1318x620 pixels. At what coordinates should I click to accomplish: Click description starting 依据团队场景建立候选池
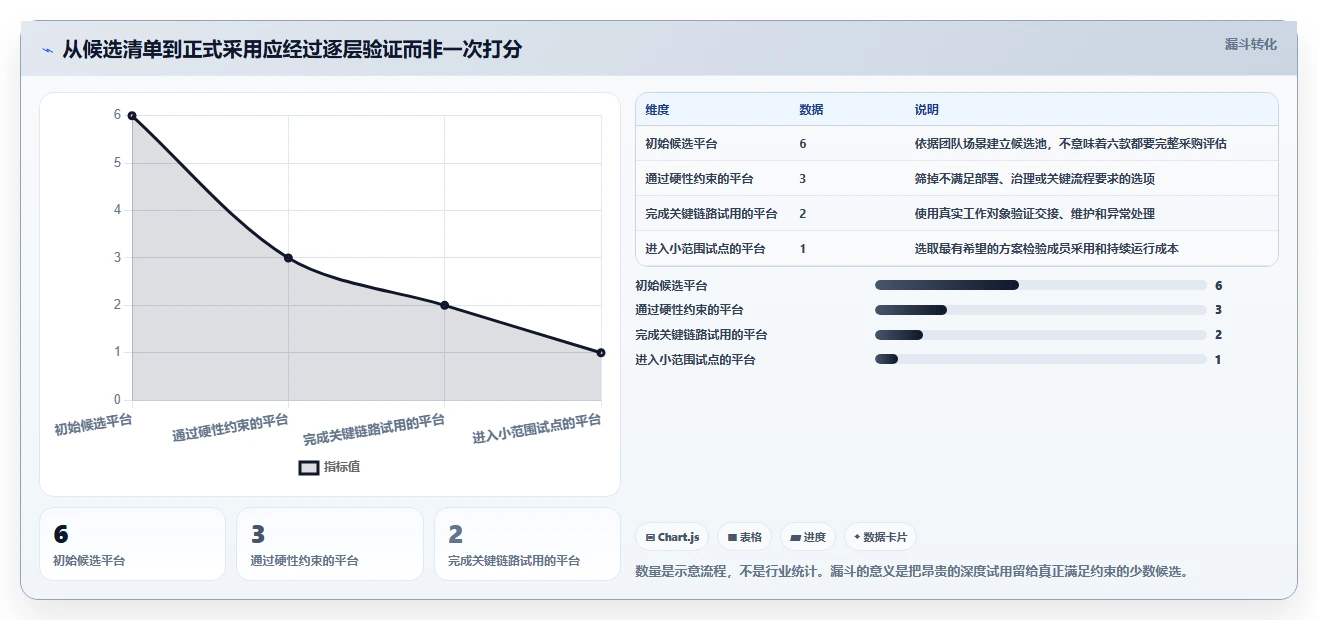click(x=1070, y=144)
